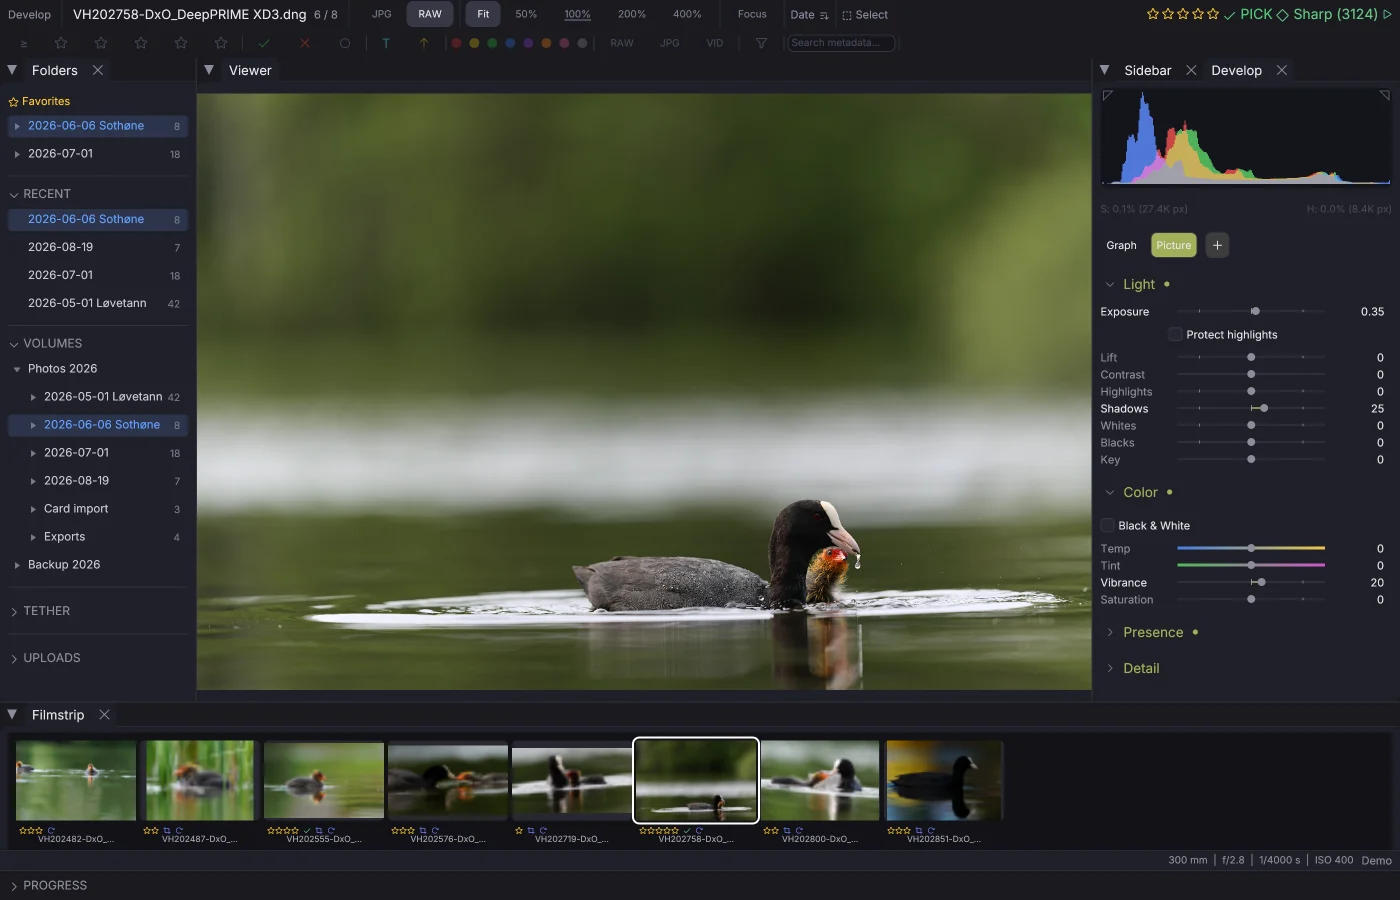The width and height of the screenshot is (1400, 900).
Task: Select the VH202851-DxO thumbnail in the filmstrip
Action: click(944, 781)
